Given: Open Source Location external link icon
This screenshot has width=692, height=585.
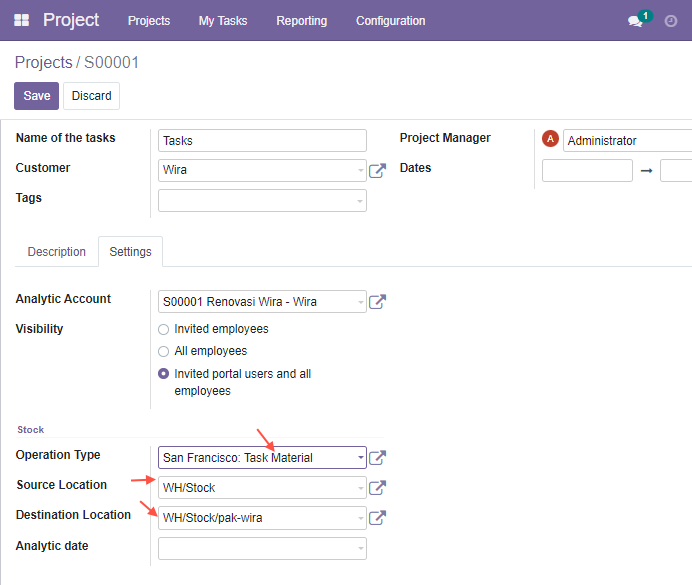Looking at the screenshot, I should point(377,488).
